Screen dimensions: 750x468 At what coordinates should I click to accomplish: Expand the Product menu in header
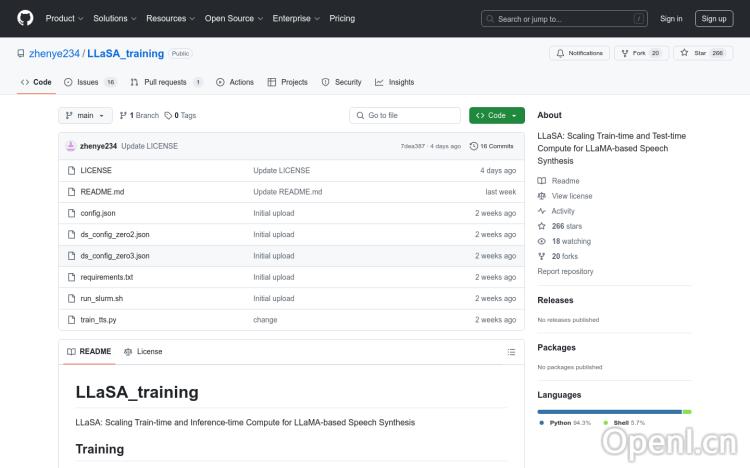[64, 18]
